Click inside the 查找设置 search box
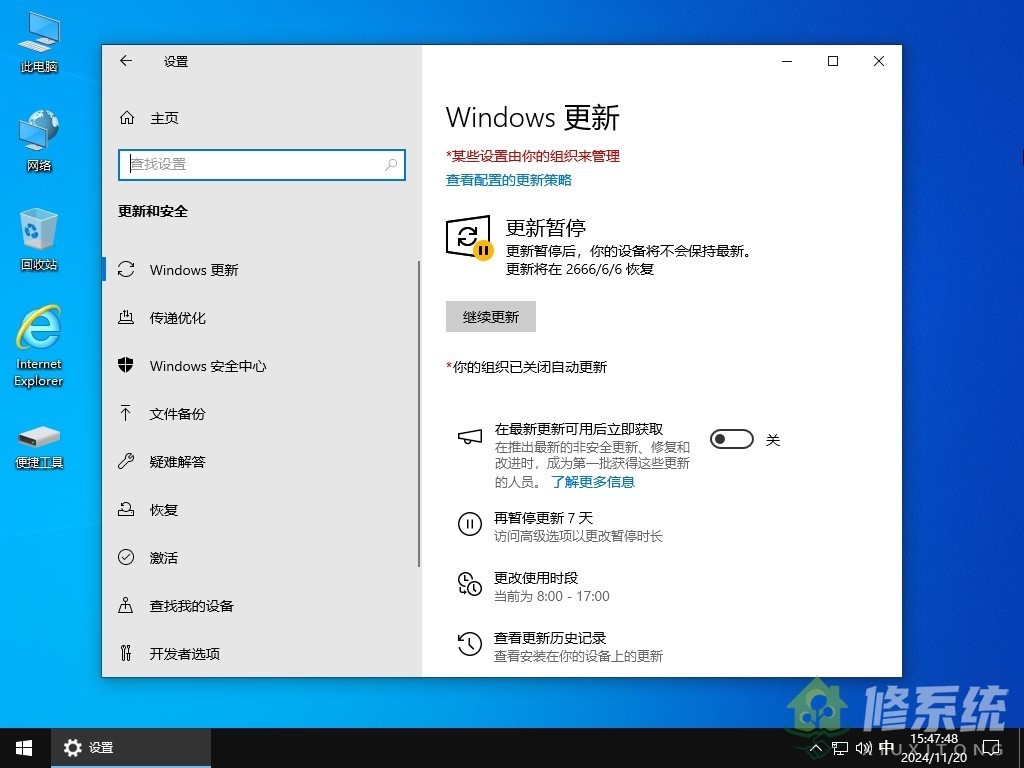The image size is (1024, 768). click(x=260, y=165)
